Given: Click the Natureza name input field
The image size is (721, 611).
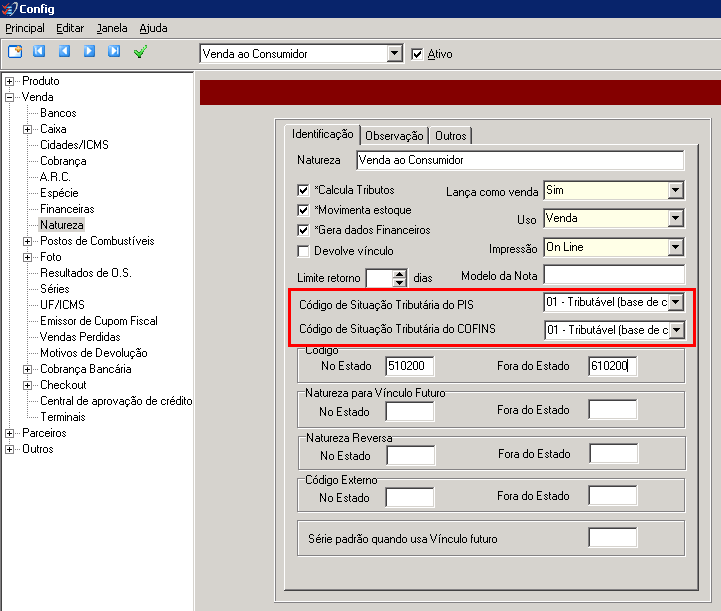Looking at the screenshot, I should [520, 160].
